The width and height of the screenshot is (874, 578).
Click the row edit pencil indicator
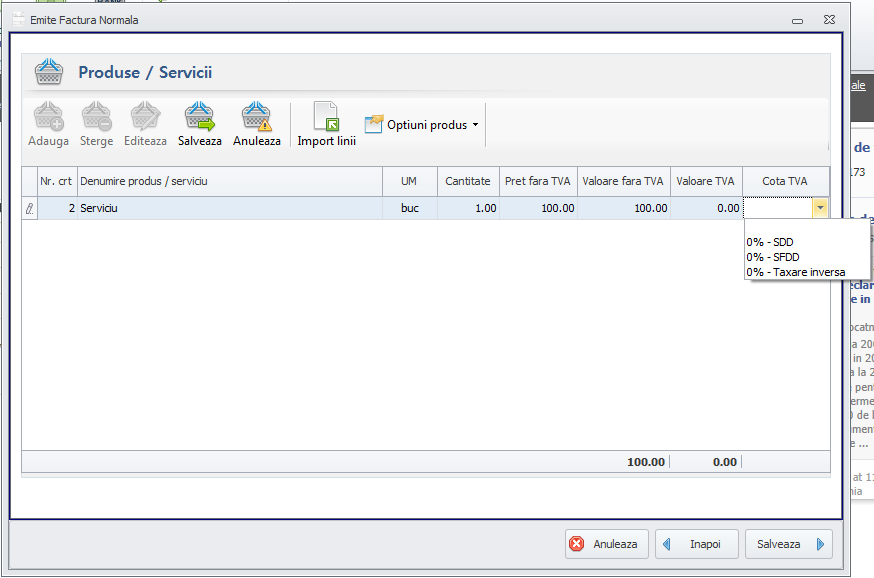click(30, 208)
